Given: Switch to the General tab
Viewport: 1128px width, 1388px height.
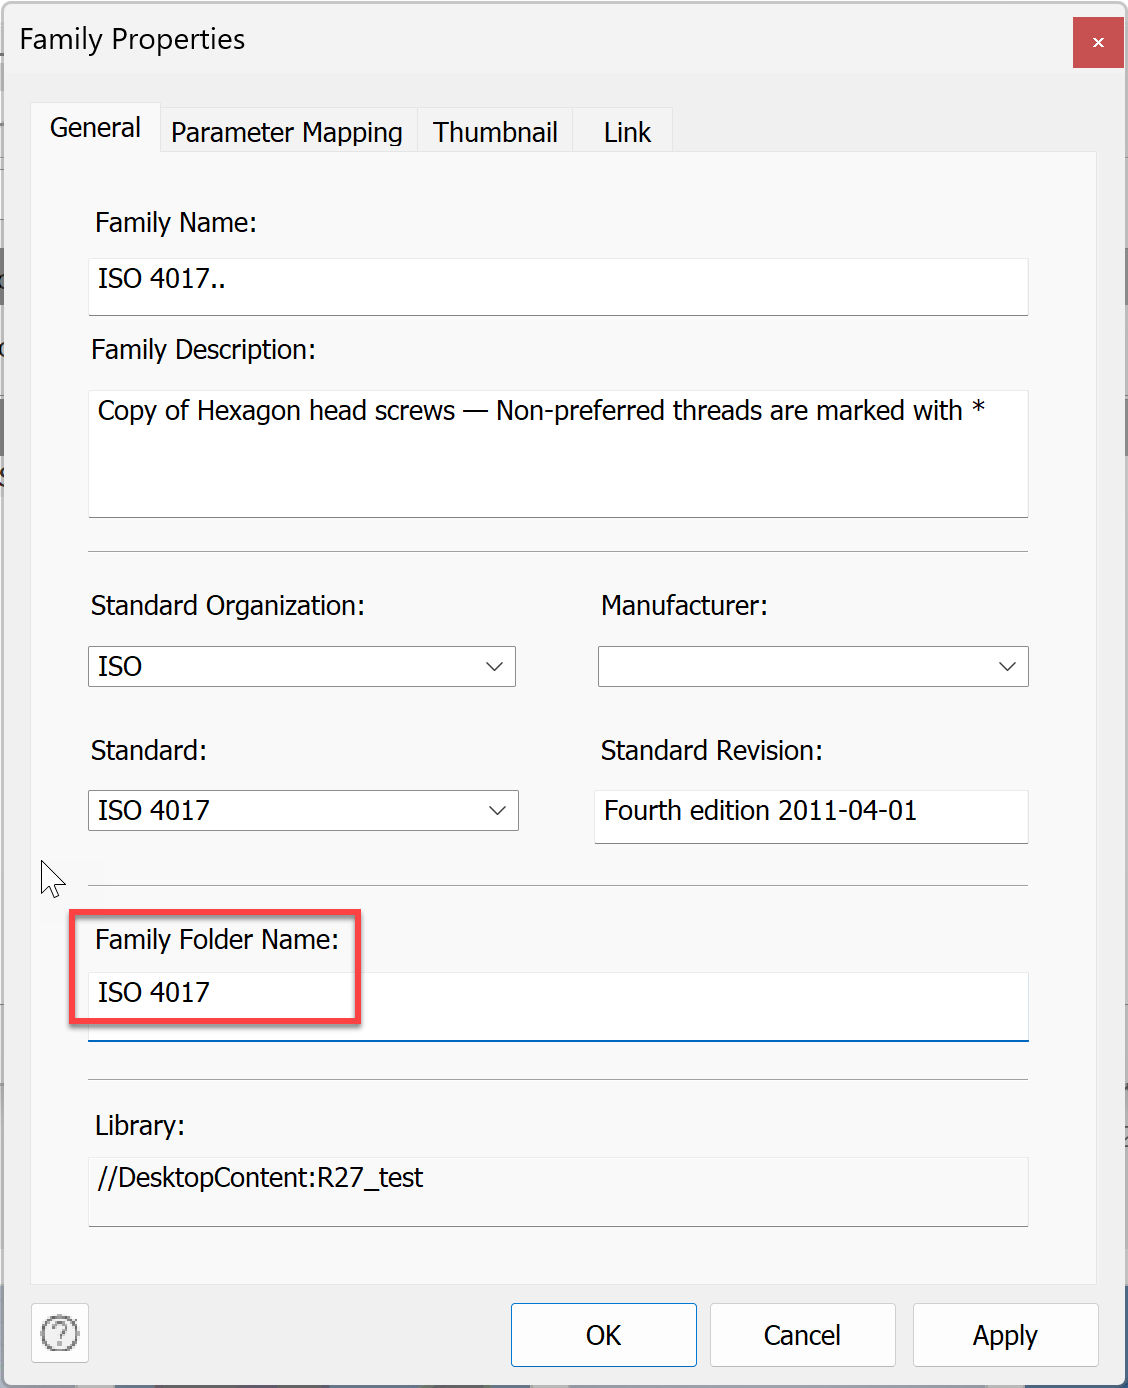Looking at the screenshot, I should point(95,128).
